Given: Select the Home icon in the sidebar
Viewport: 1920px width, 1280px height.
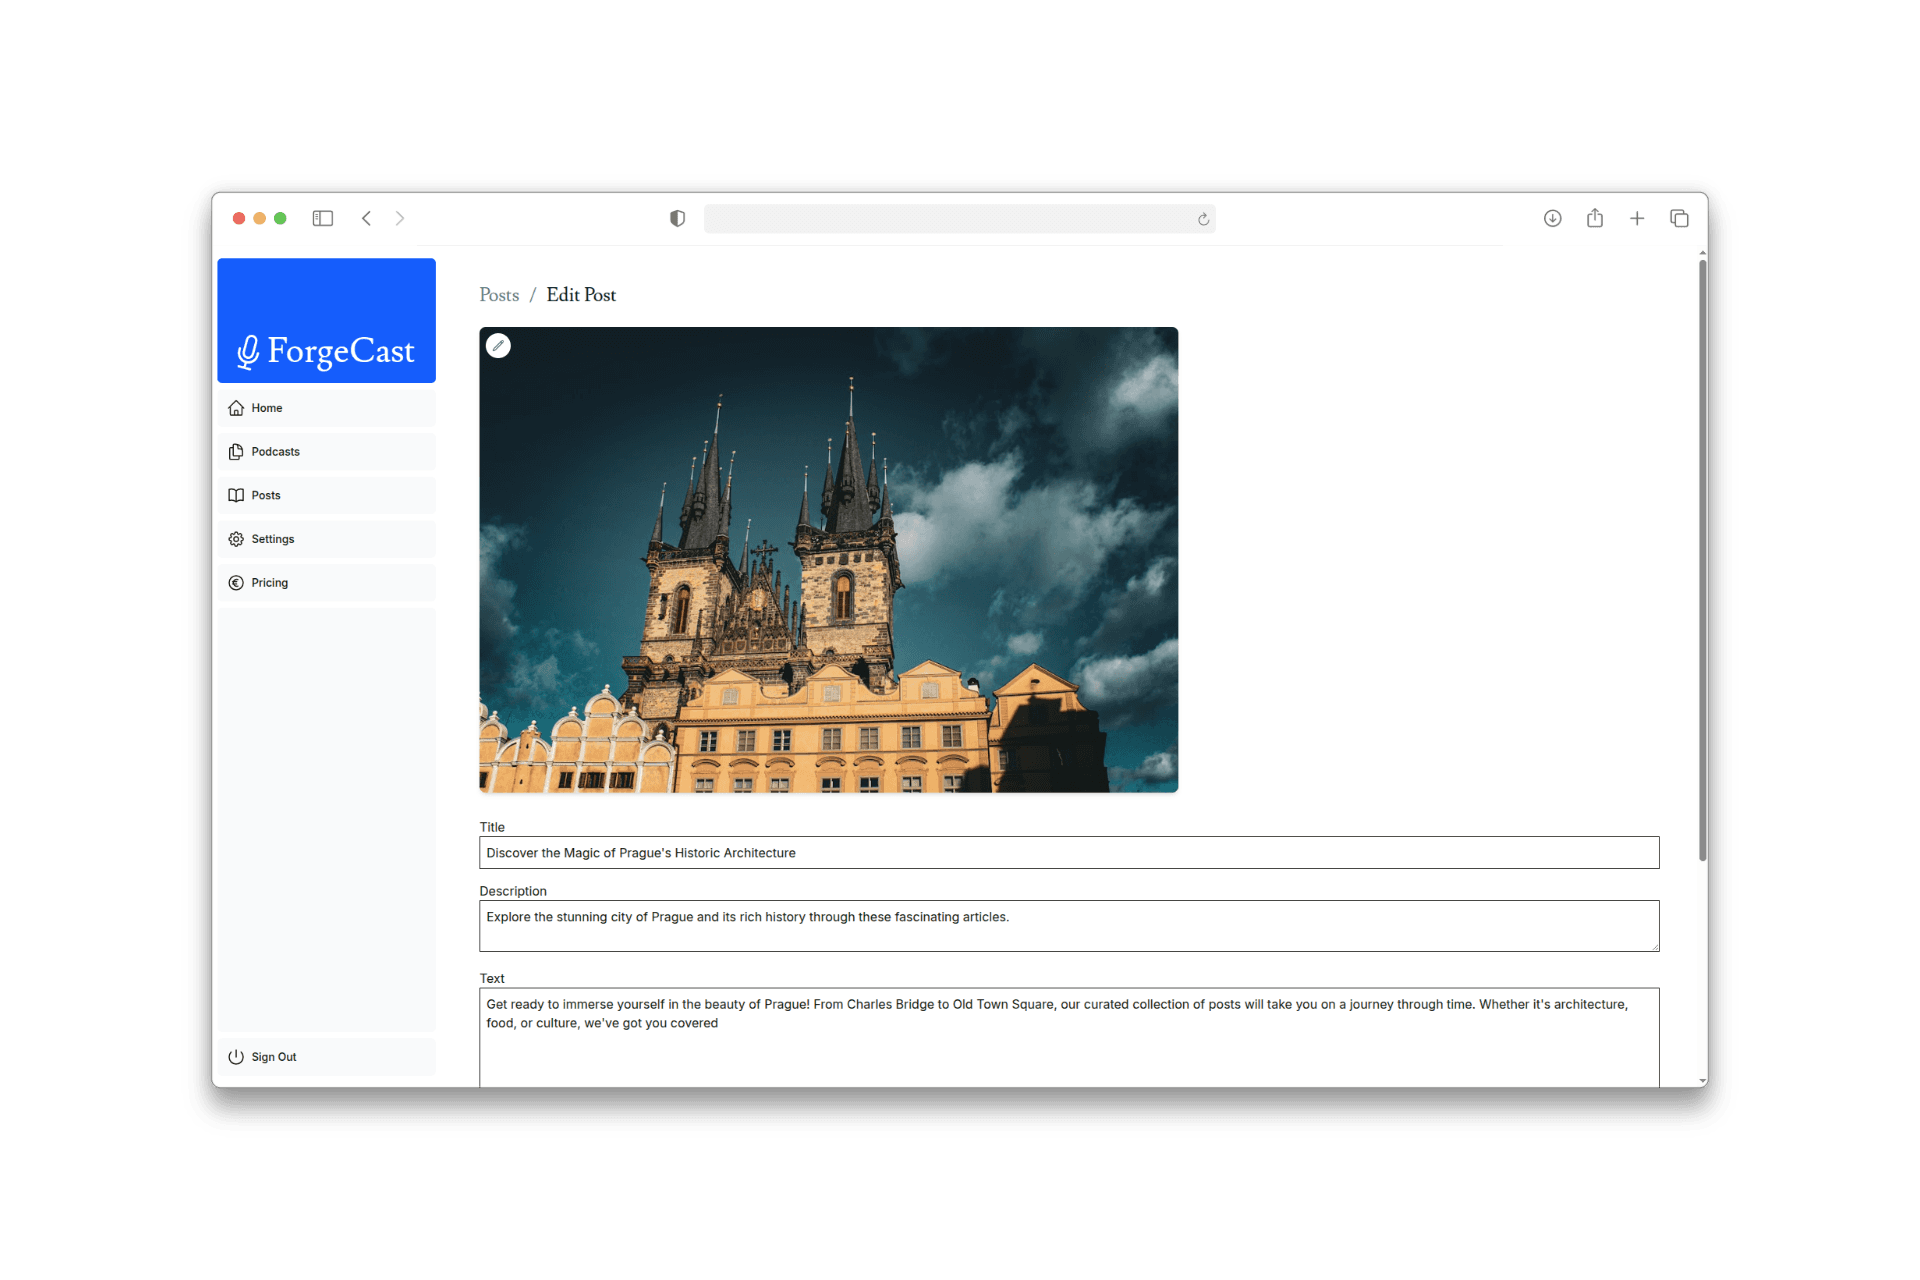Looking at the screenshot, I should click(236, 408).
